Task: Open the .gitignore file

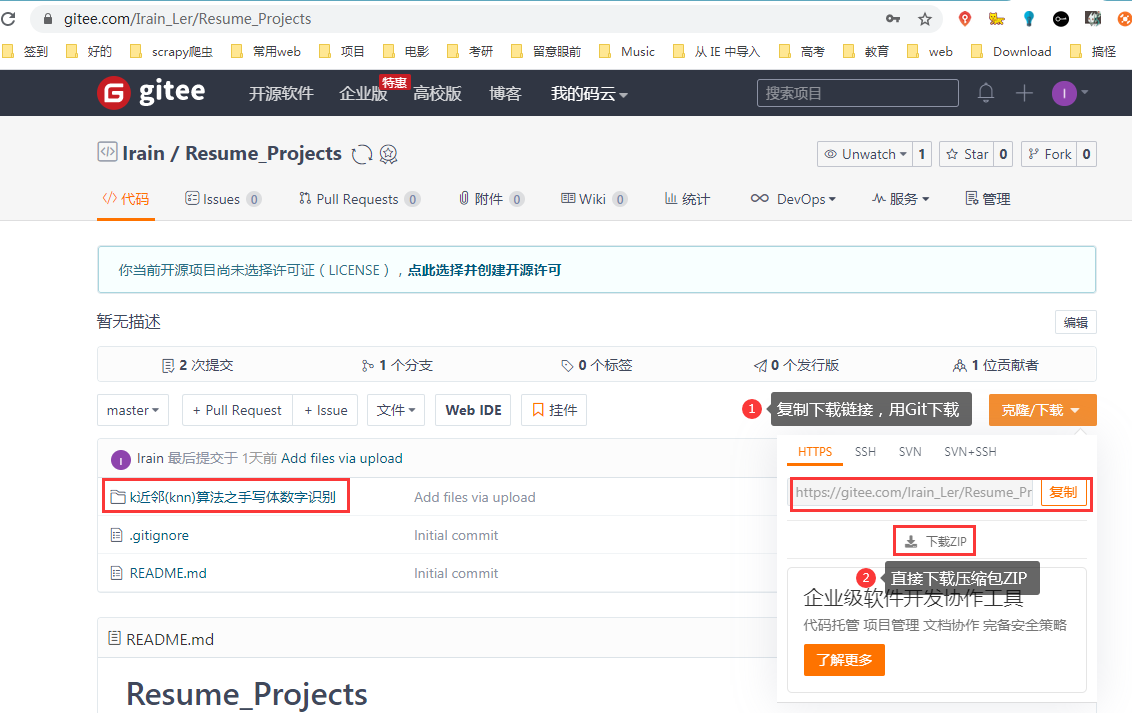Action: 159,535
